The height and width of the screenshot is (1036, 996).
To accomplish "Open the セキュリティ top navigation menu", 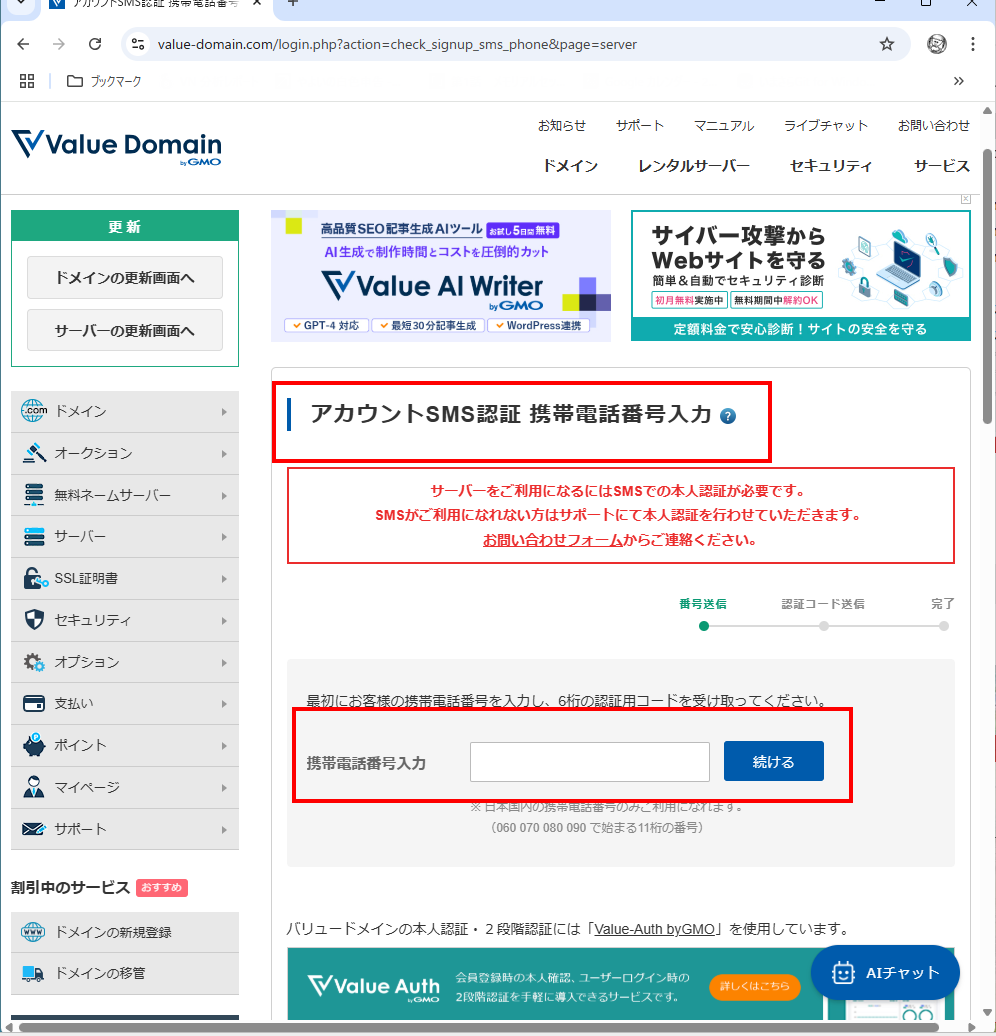I will pyautogui.click(x=831, y=166).
